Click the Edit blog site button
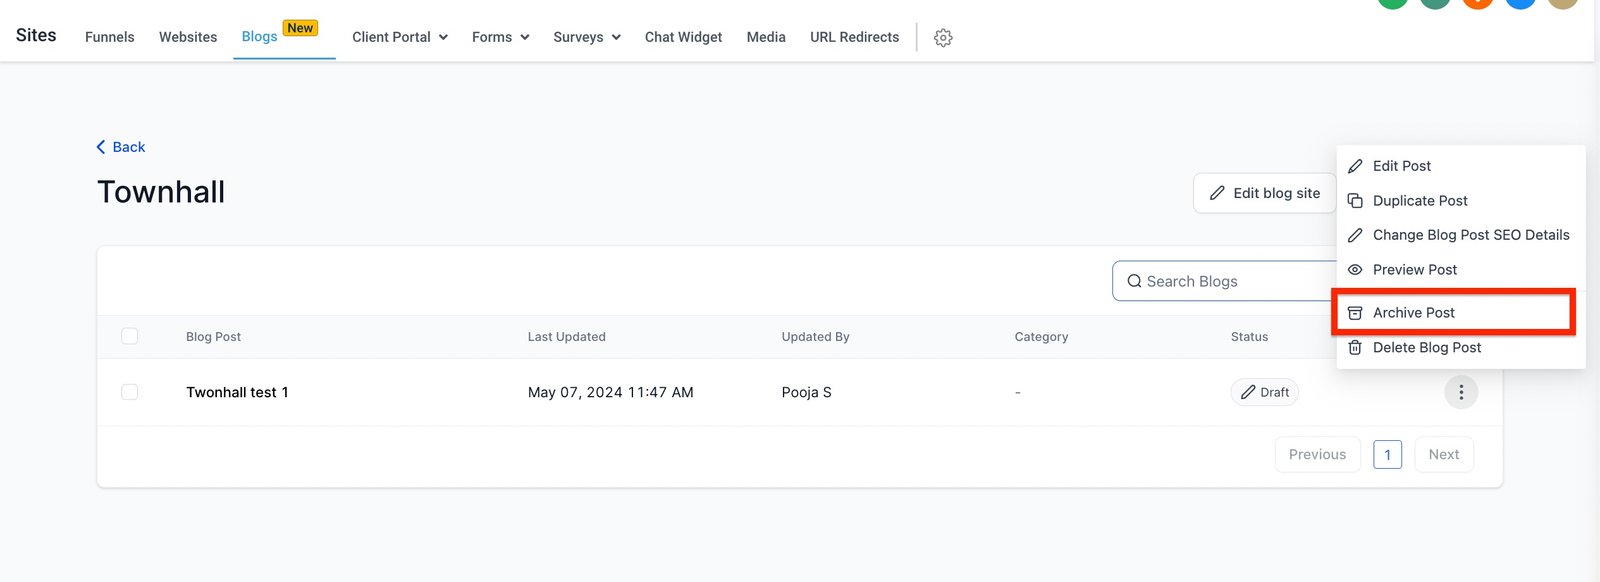The height and width of the screenshot is (582, 1600). pyautogui.click(x=1264, y=193)
